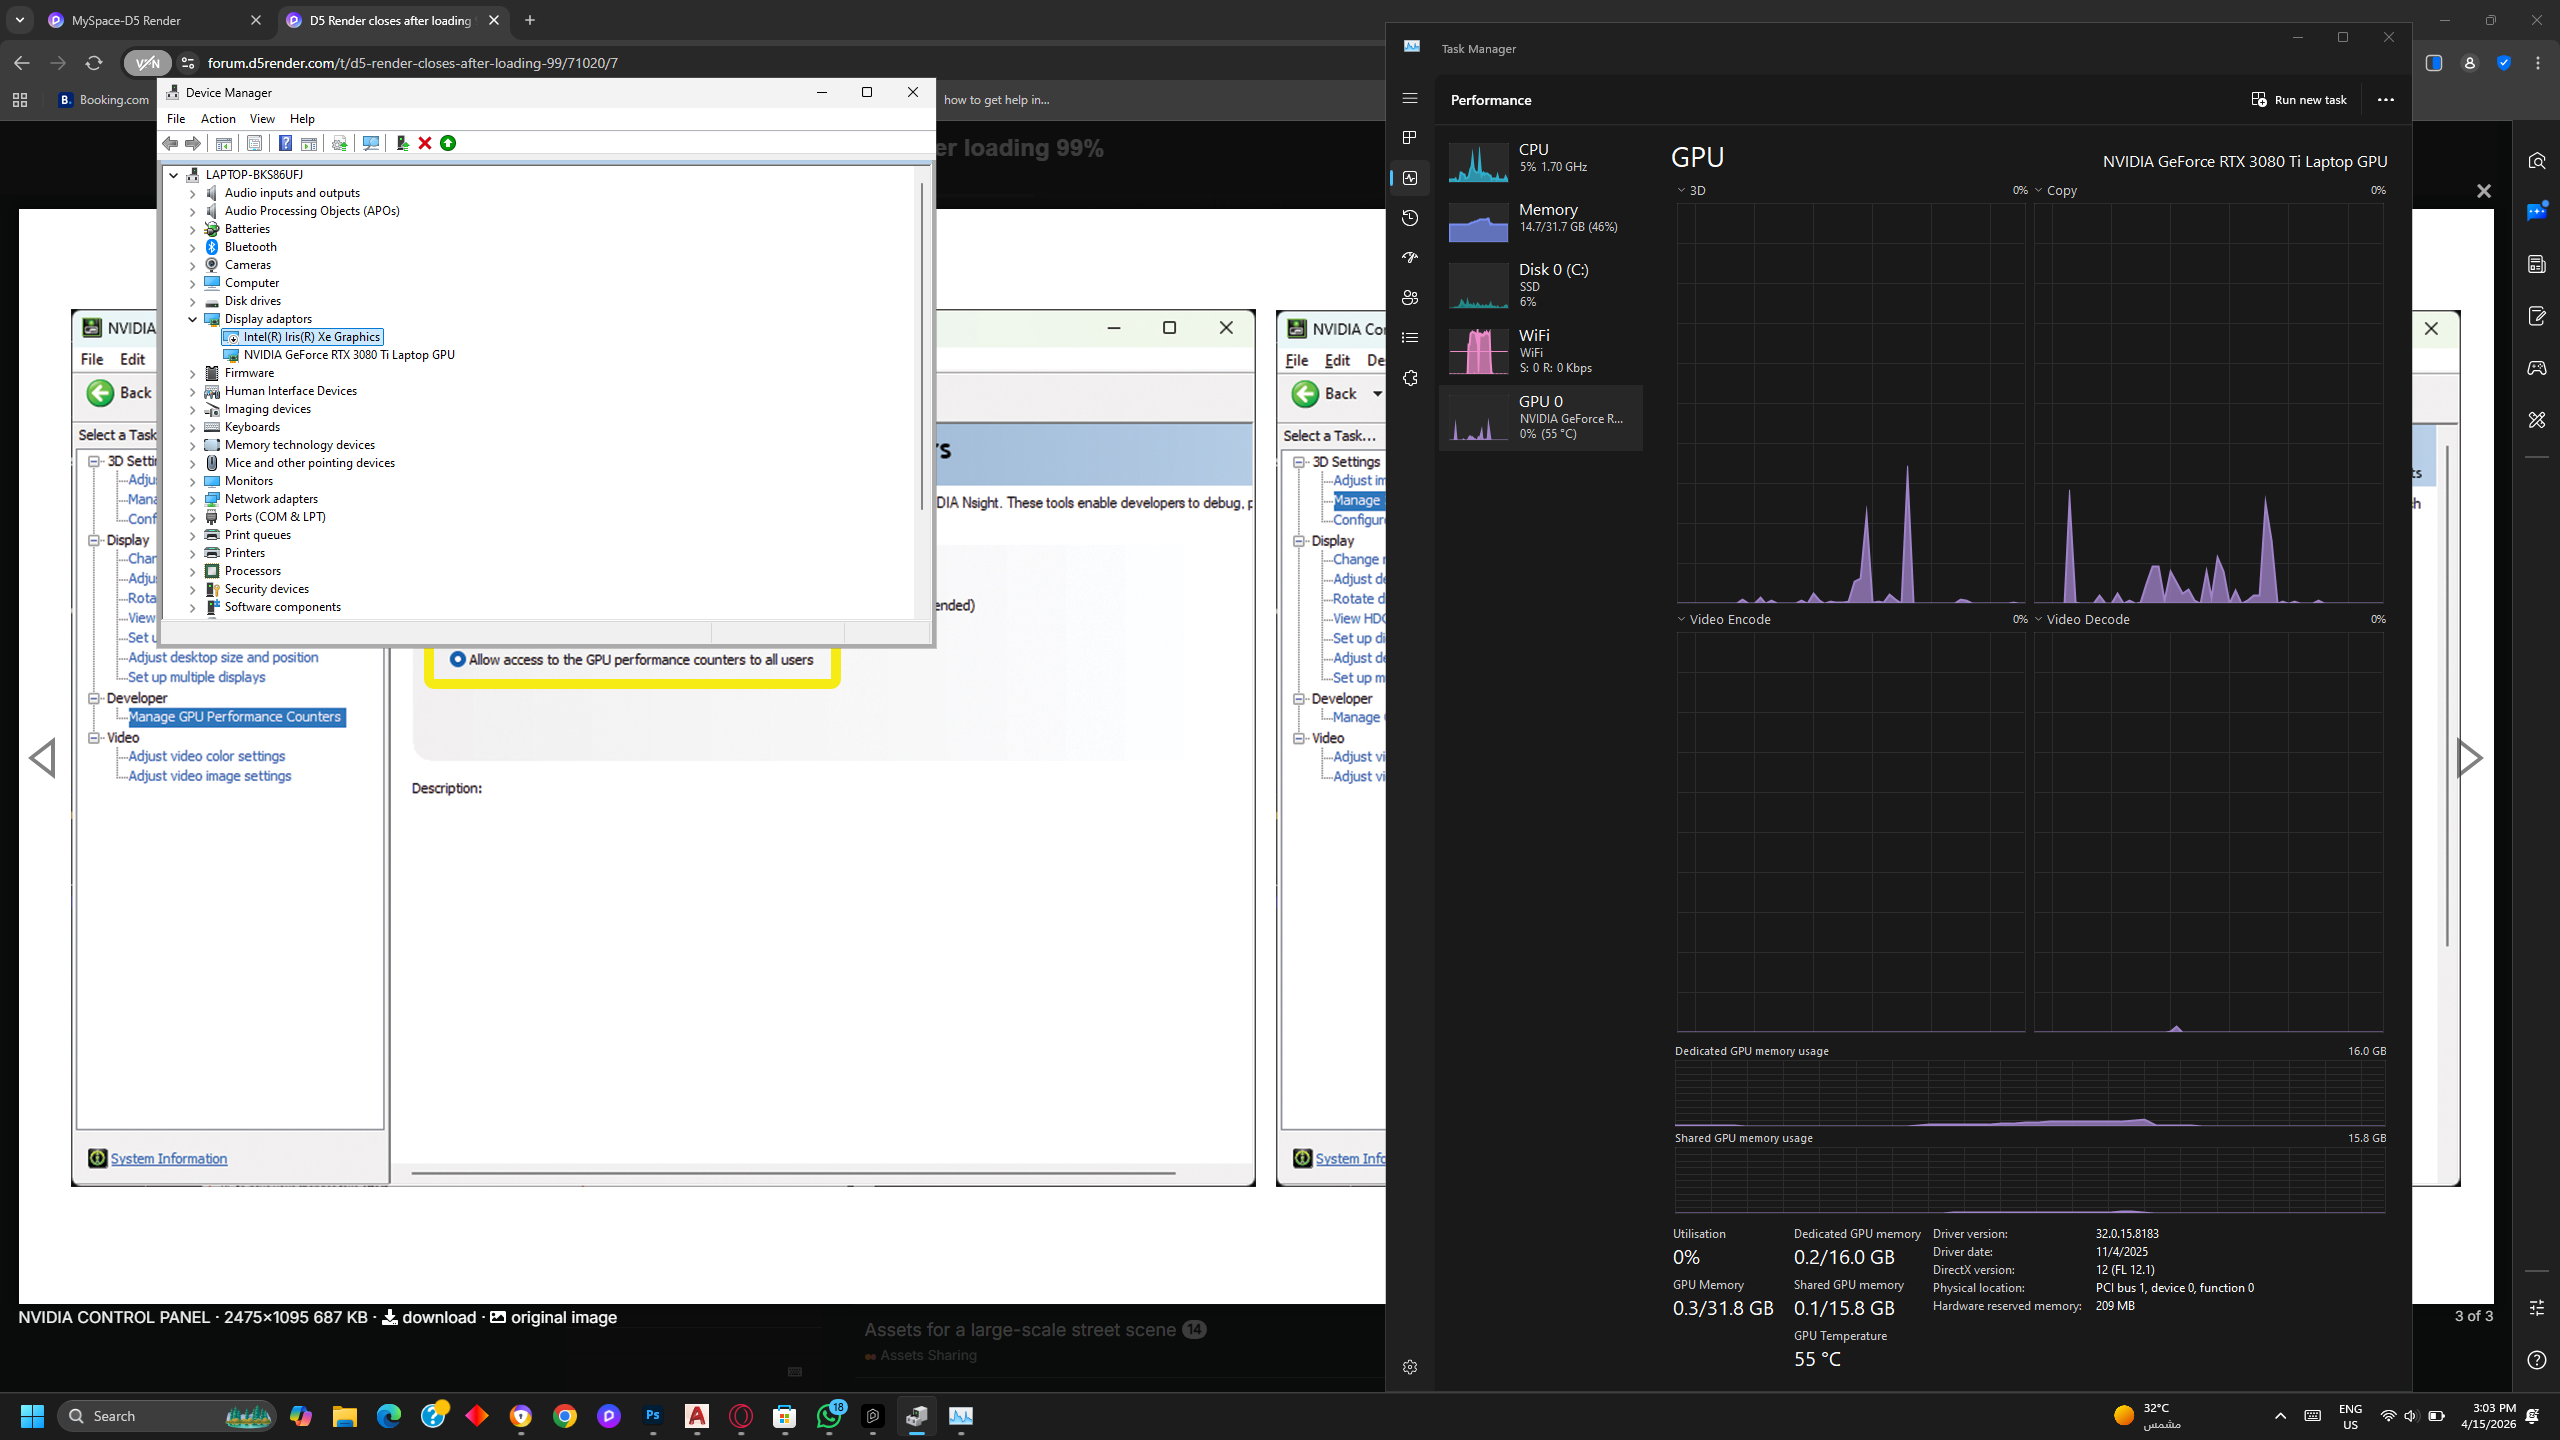Open the Task Manager Users section
This screenshot has height=1440, width=2560.
1410,297
